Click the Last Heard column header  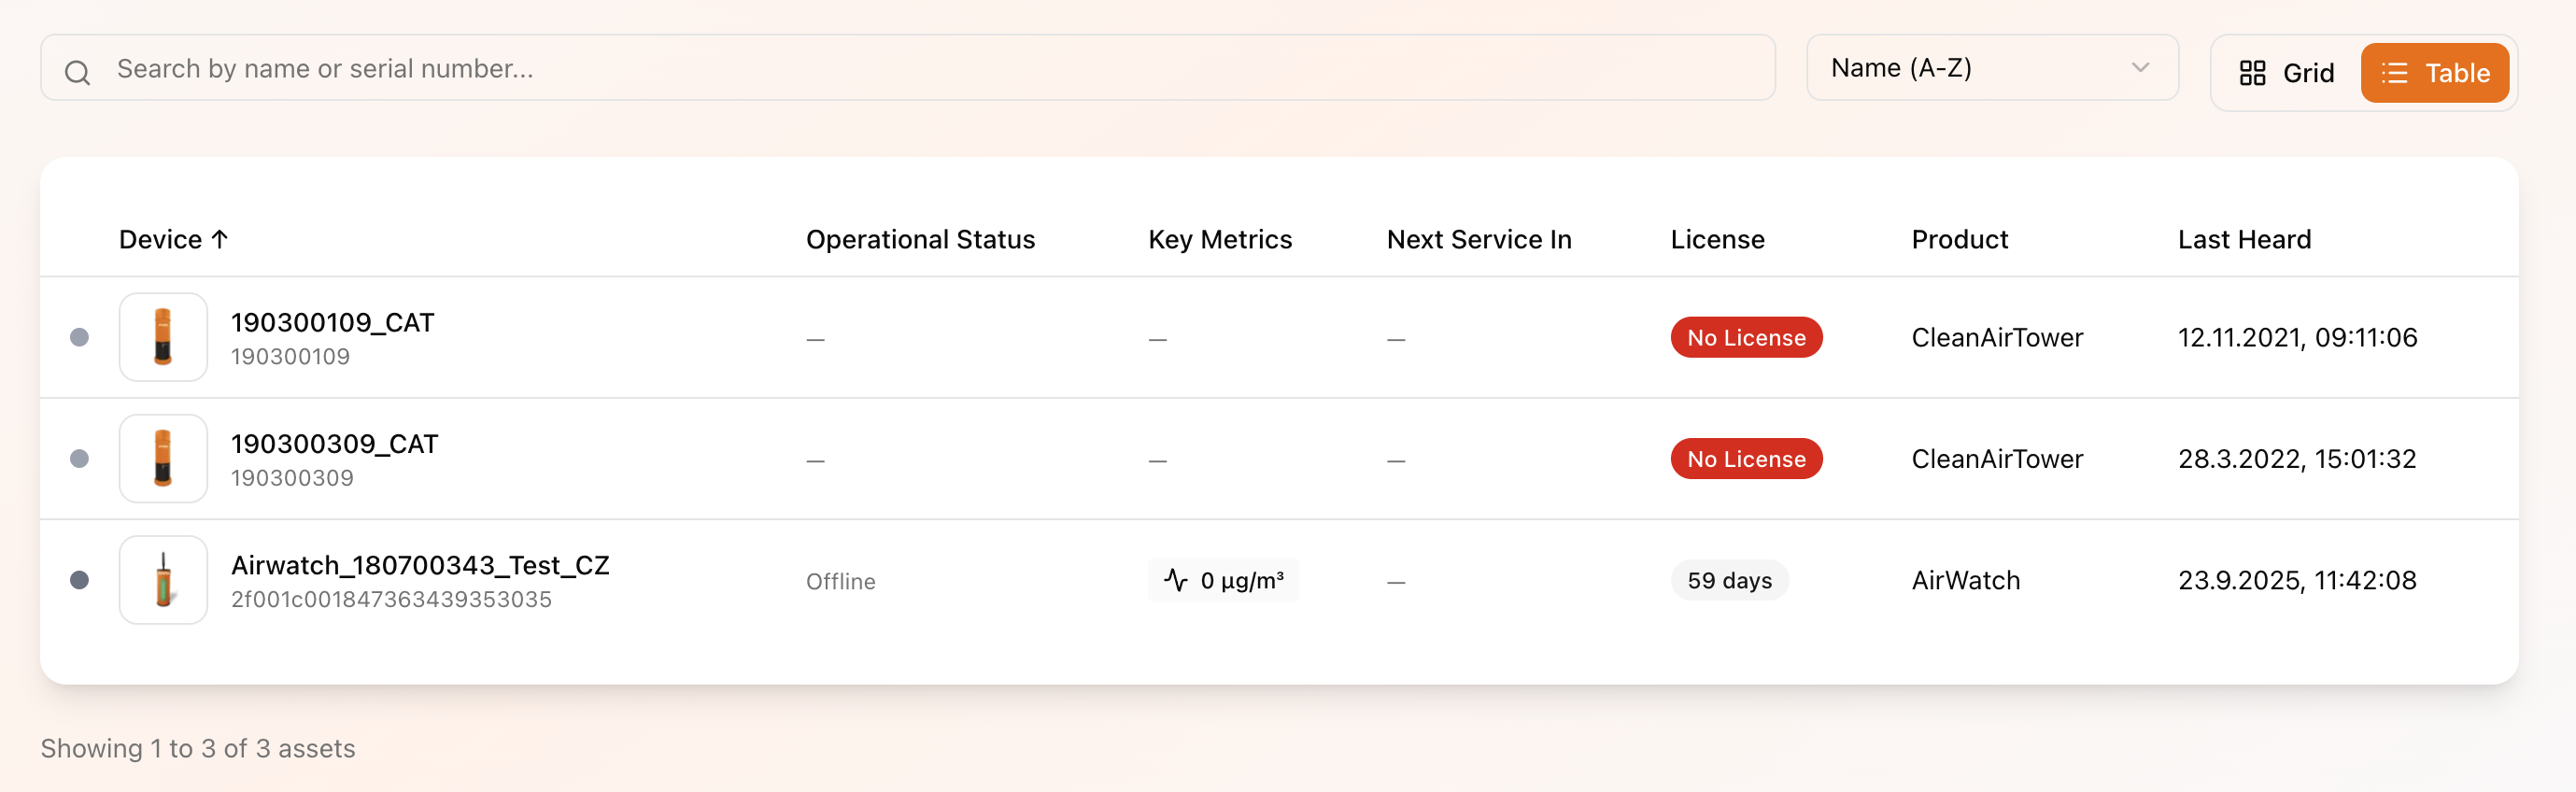click(2244, 239)
